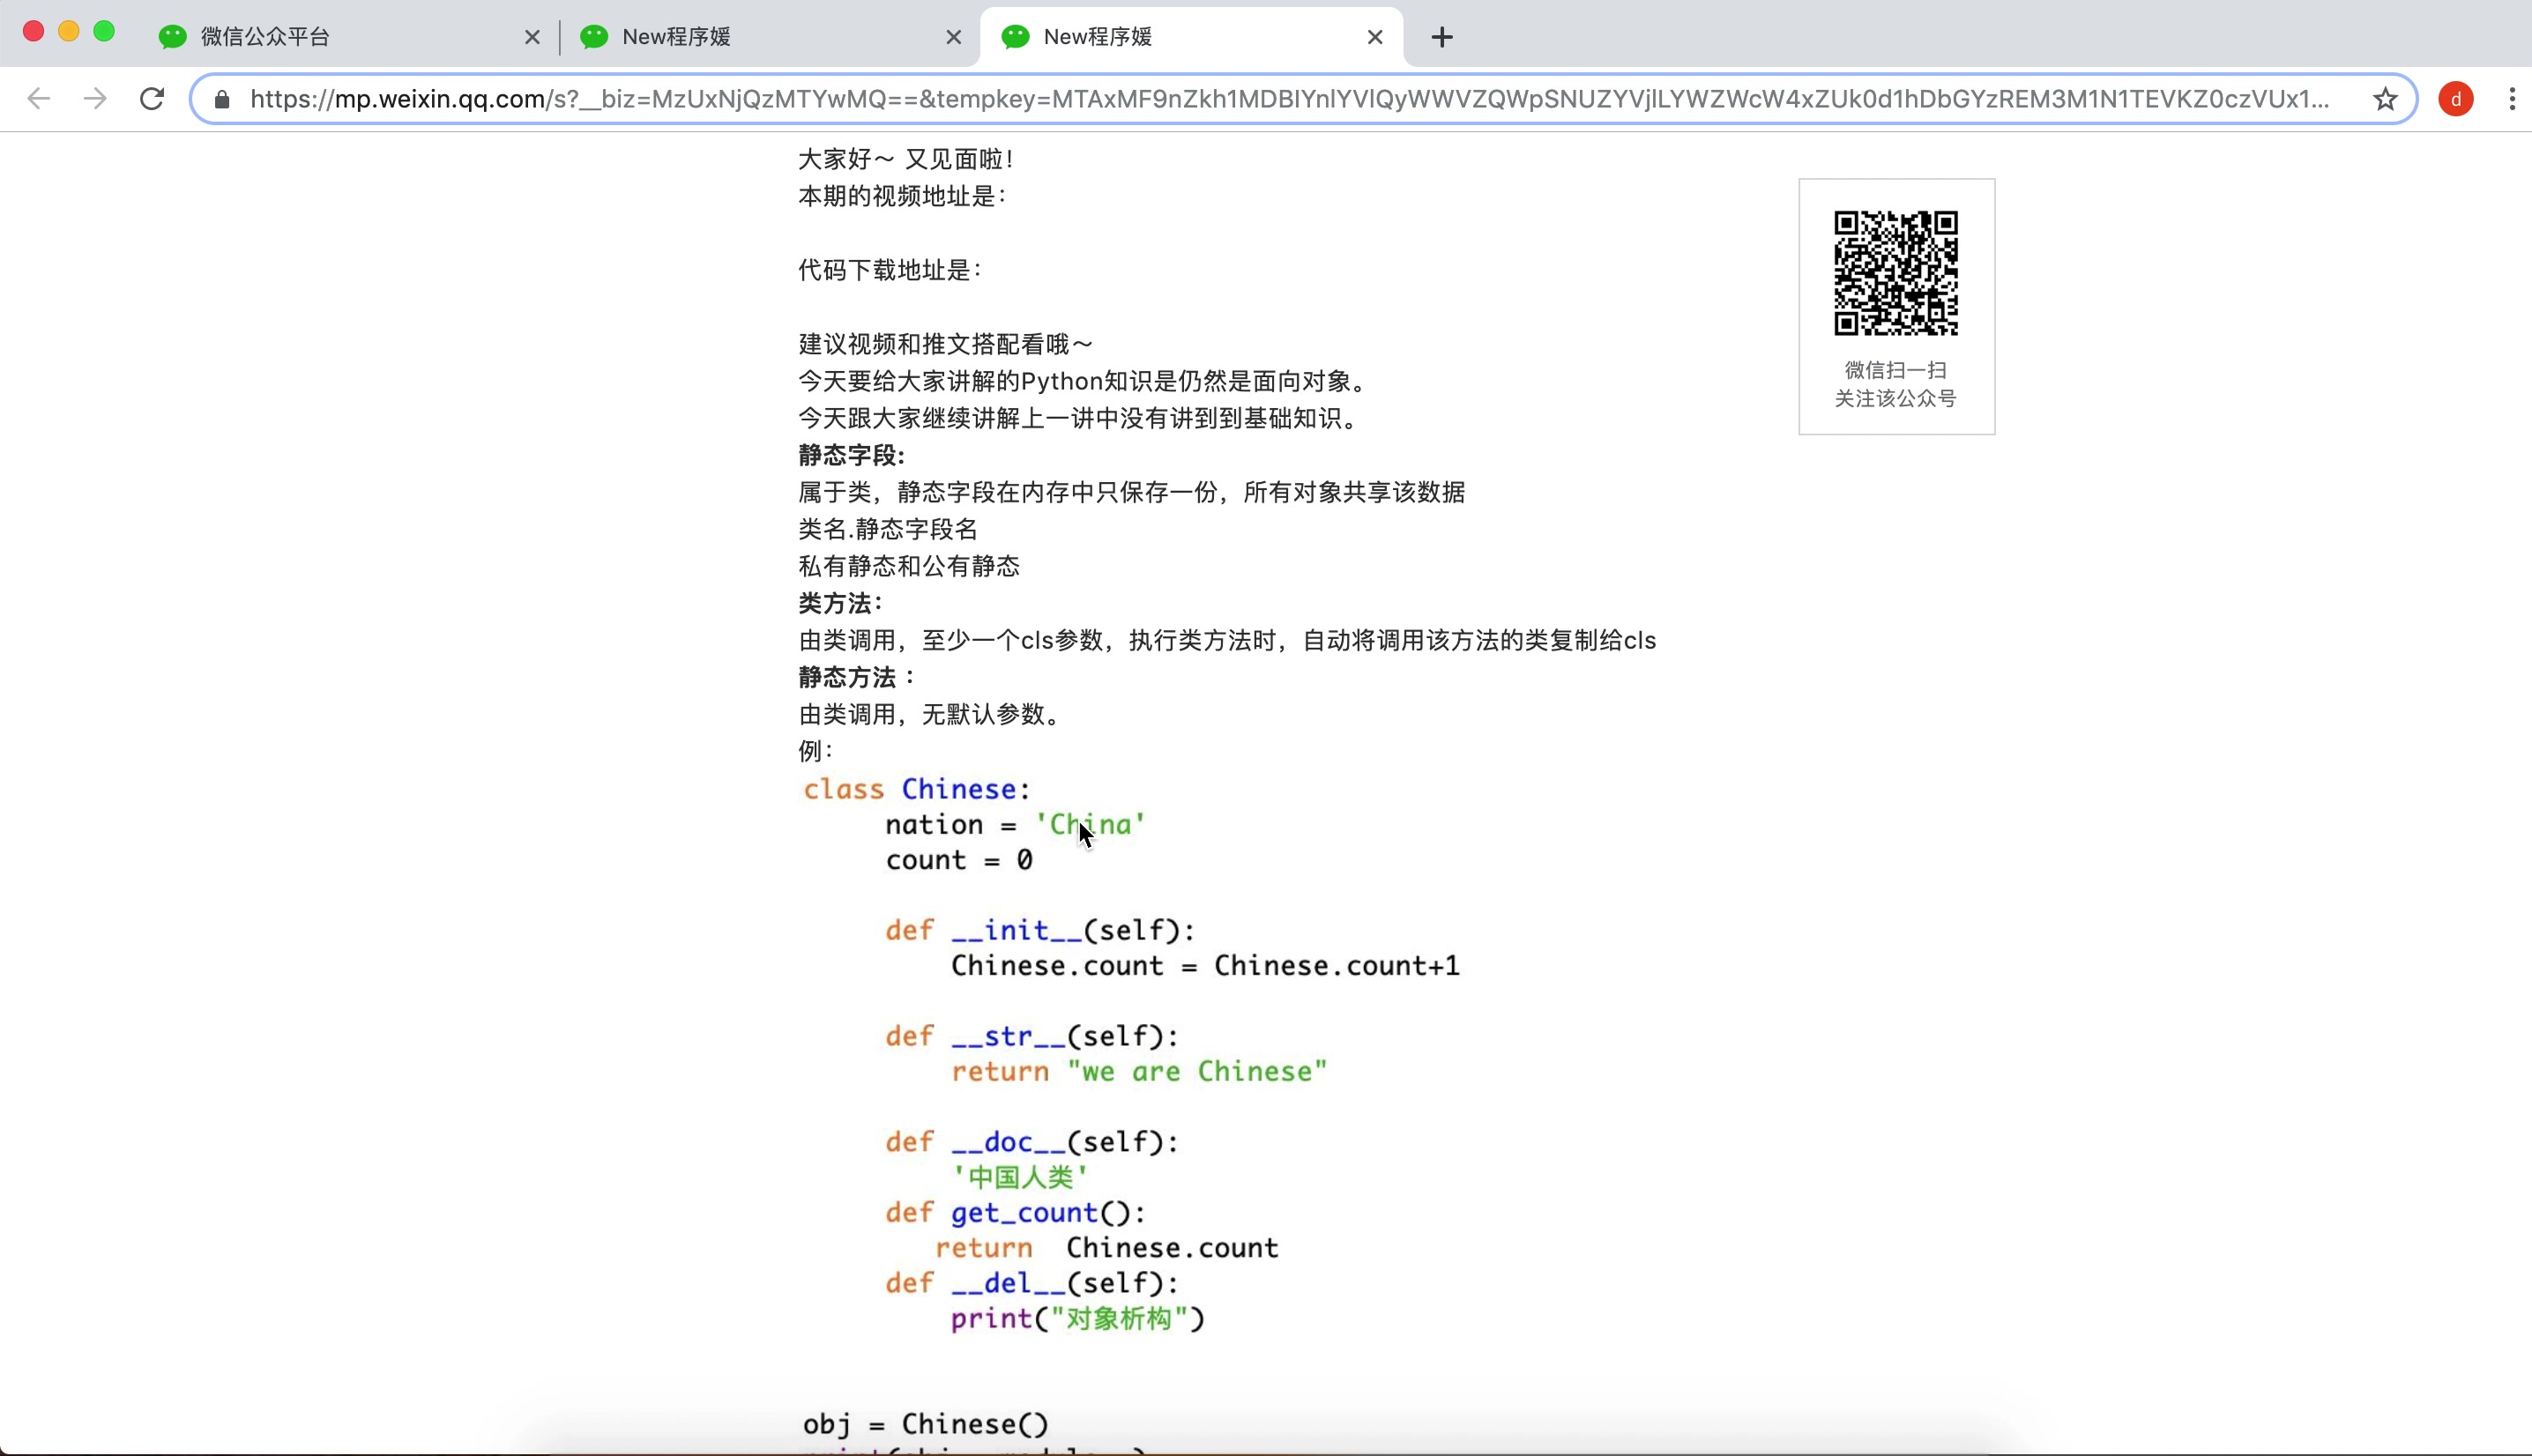Click the favicon on the active New程序媛 tab

[x=1014, y=37]
